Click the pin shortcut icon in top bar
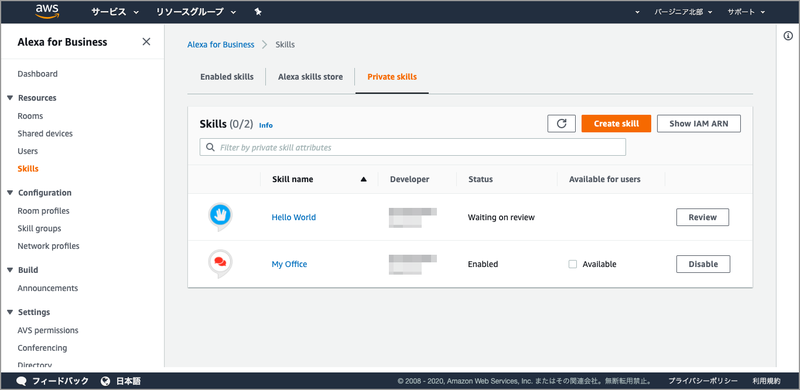The height and width of the screenshot is (390, 800). pos(258,12)
